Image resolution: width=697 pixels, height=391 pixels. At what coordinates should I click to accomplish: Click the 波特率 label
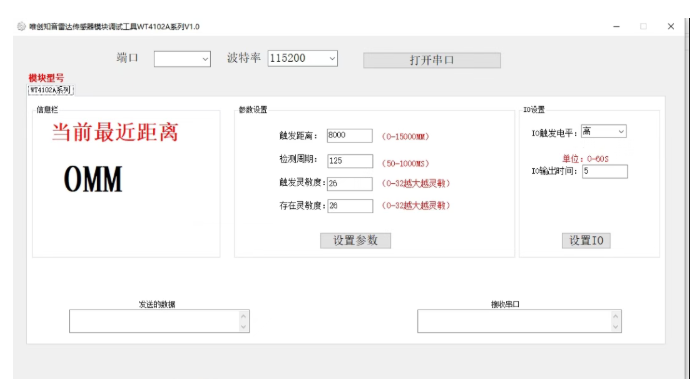point(244,58)
